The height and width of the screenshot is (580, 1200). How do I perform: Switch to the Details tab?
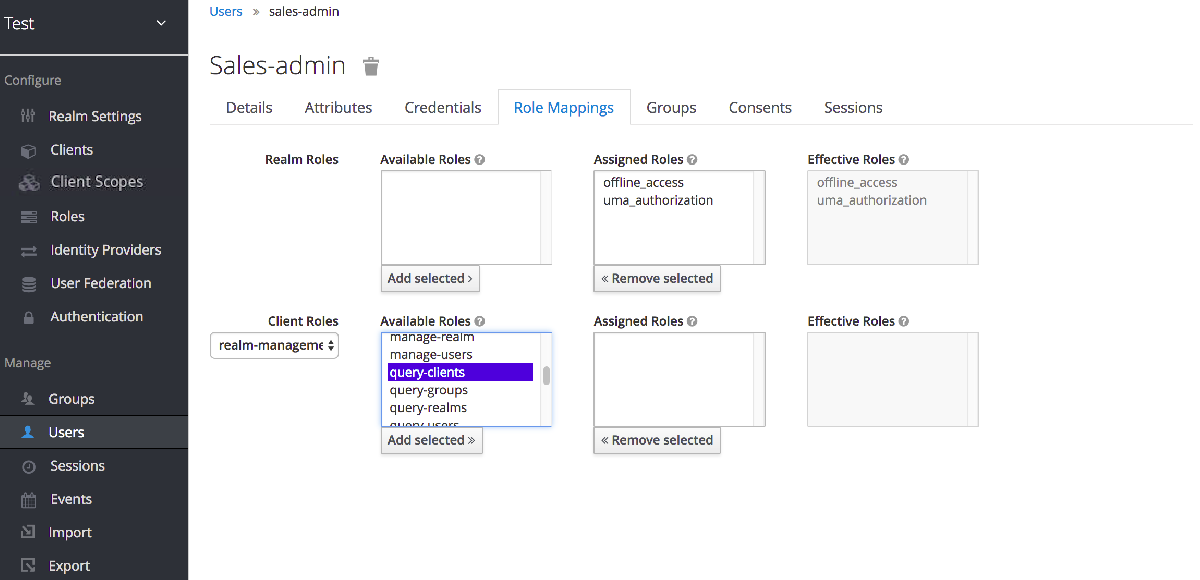(249, 108)
